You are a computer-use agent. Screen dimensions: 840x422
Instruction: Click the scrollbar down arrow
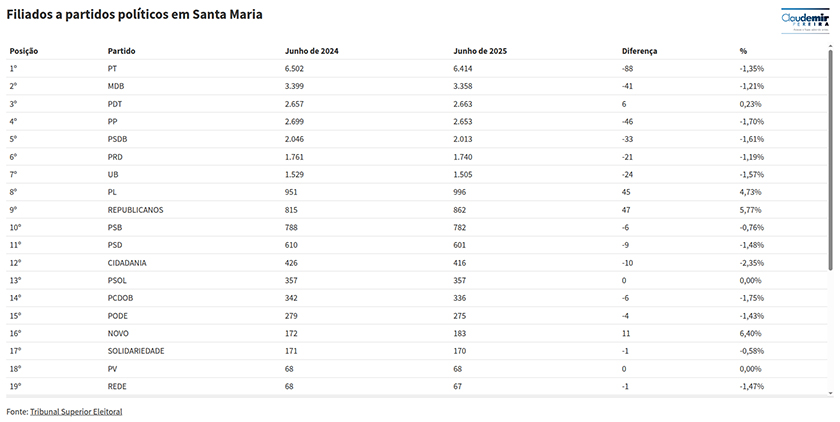point(830,393)
